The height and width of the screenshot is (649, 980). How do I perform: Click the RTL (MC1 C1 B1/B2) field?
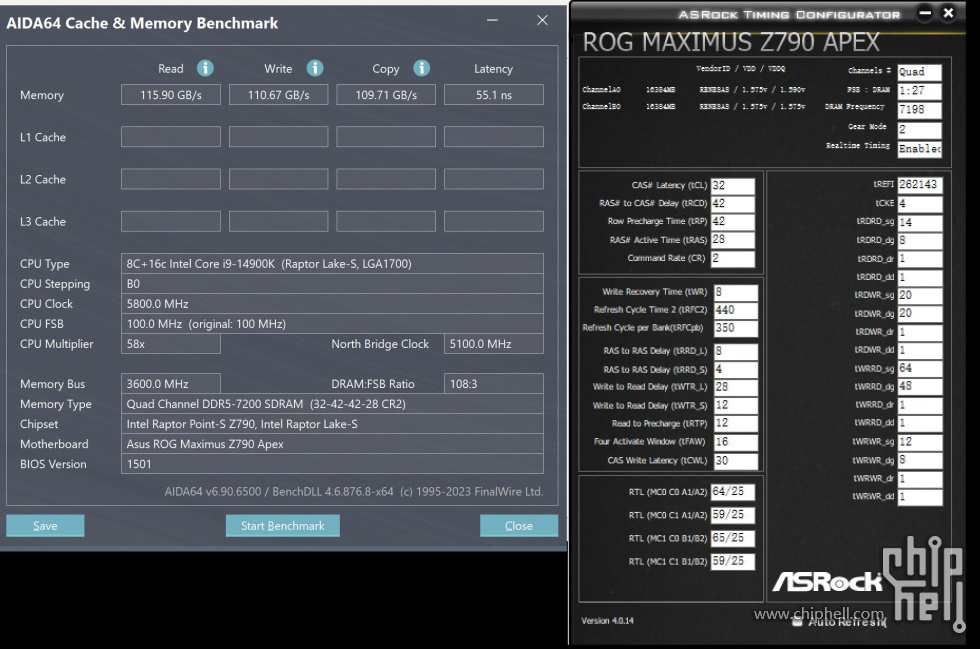tap(733, 561)
